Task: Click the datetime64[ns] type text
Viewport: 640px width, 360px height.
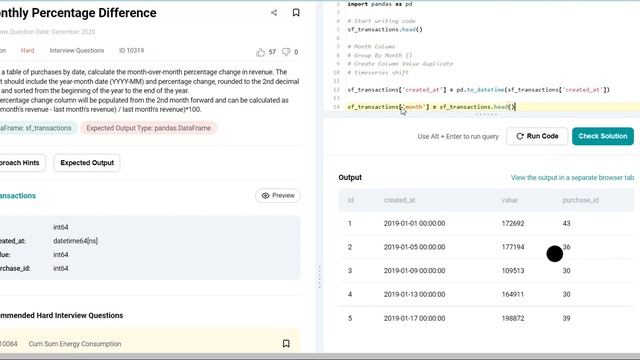Action: click(76, 241)
